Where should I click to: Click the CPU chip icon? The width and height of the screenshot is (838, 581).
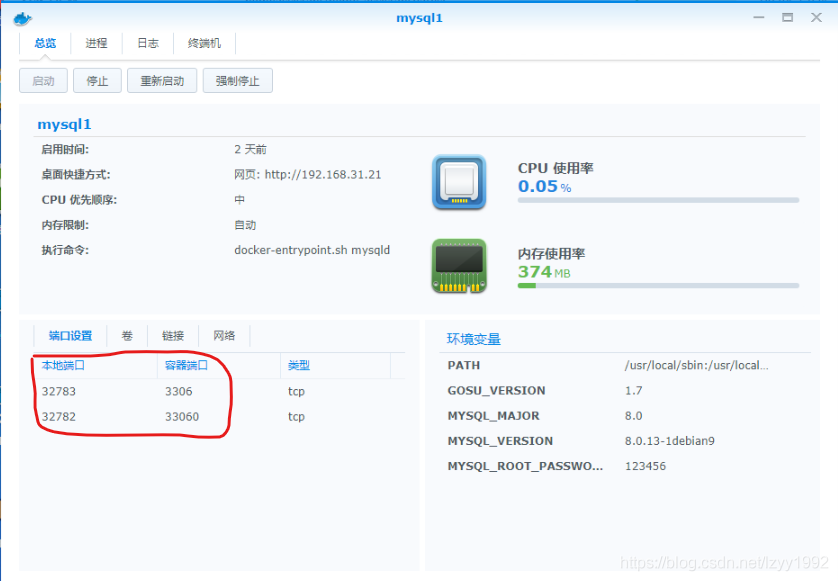459,182
